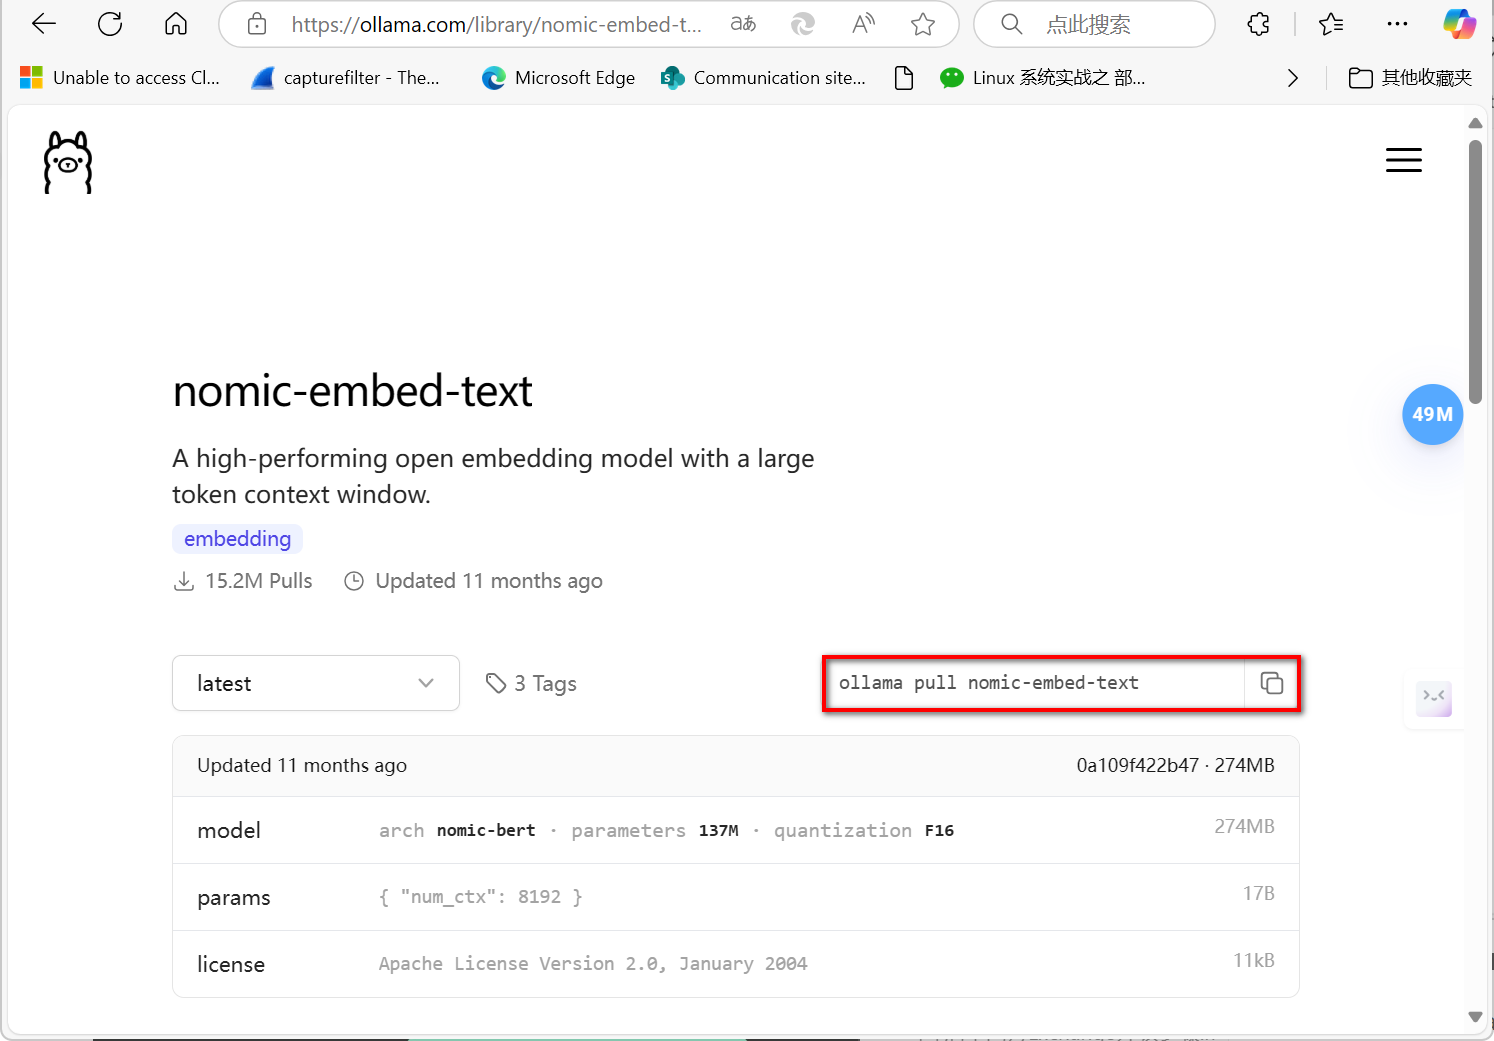
Task: Click the 11kB license size
Action: coord(1254,960)
